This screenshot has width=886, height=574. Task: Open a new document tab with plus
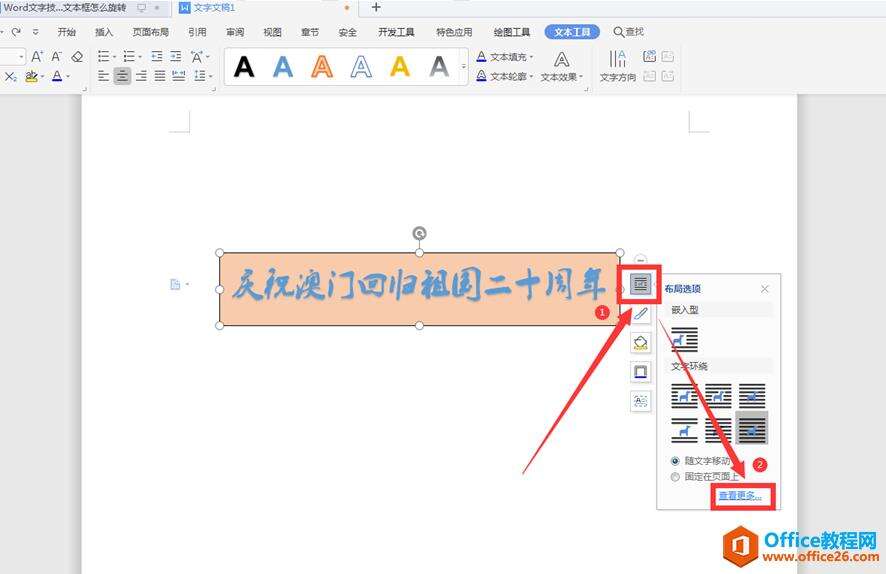(376, 7)
